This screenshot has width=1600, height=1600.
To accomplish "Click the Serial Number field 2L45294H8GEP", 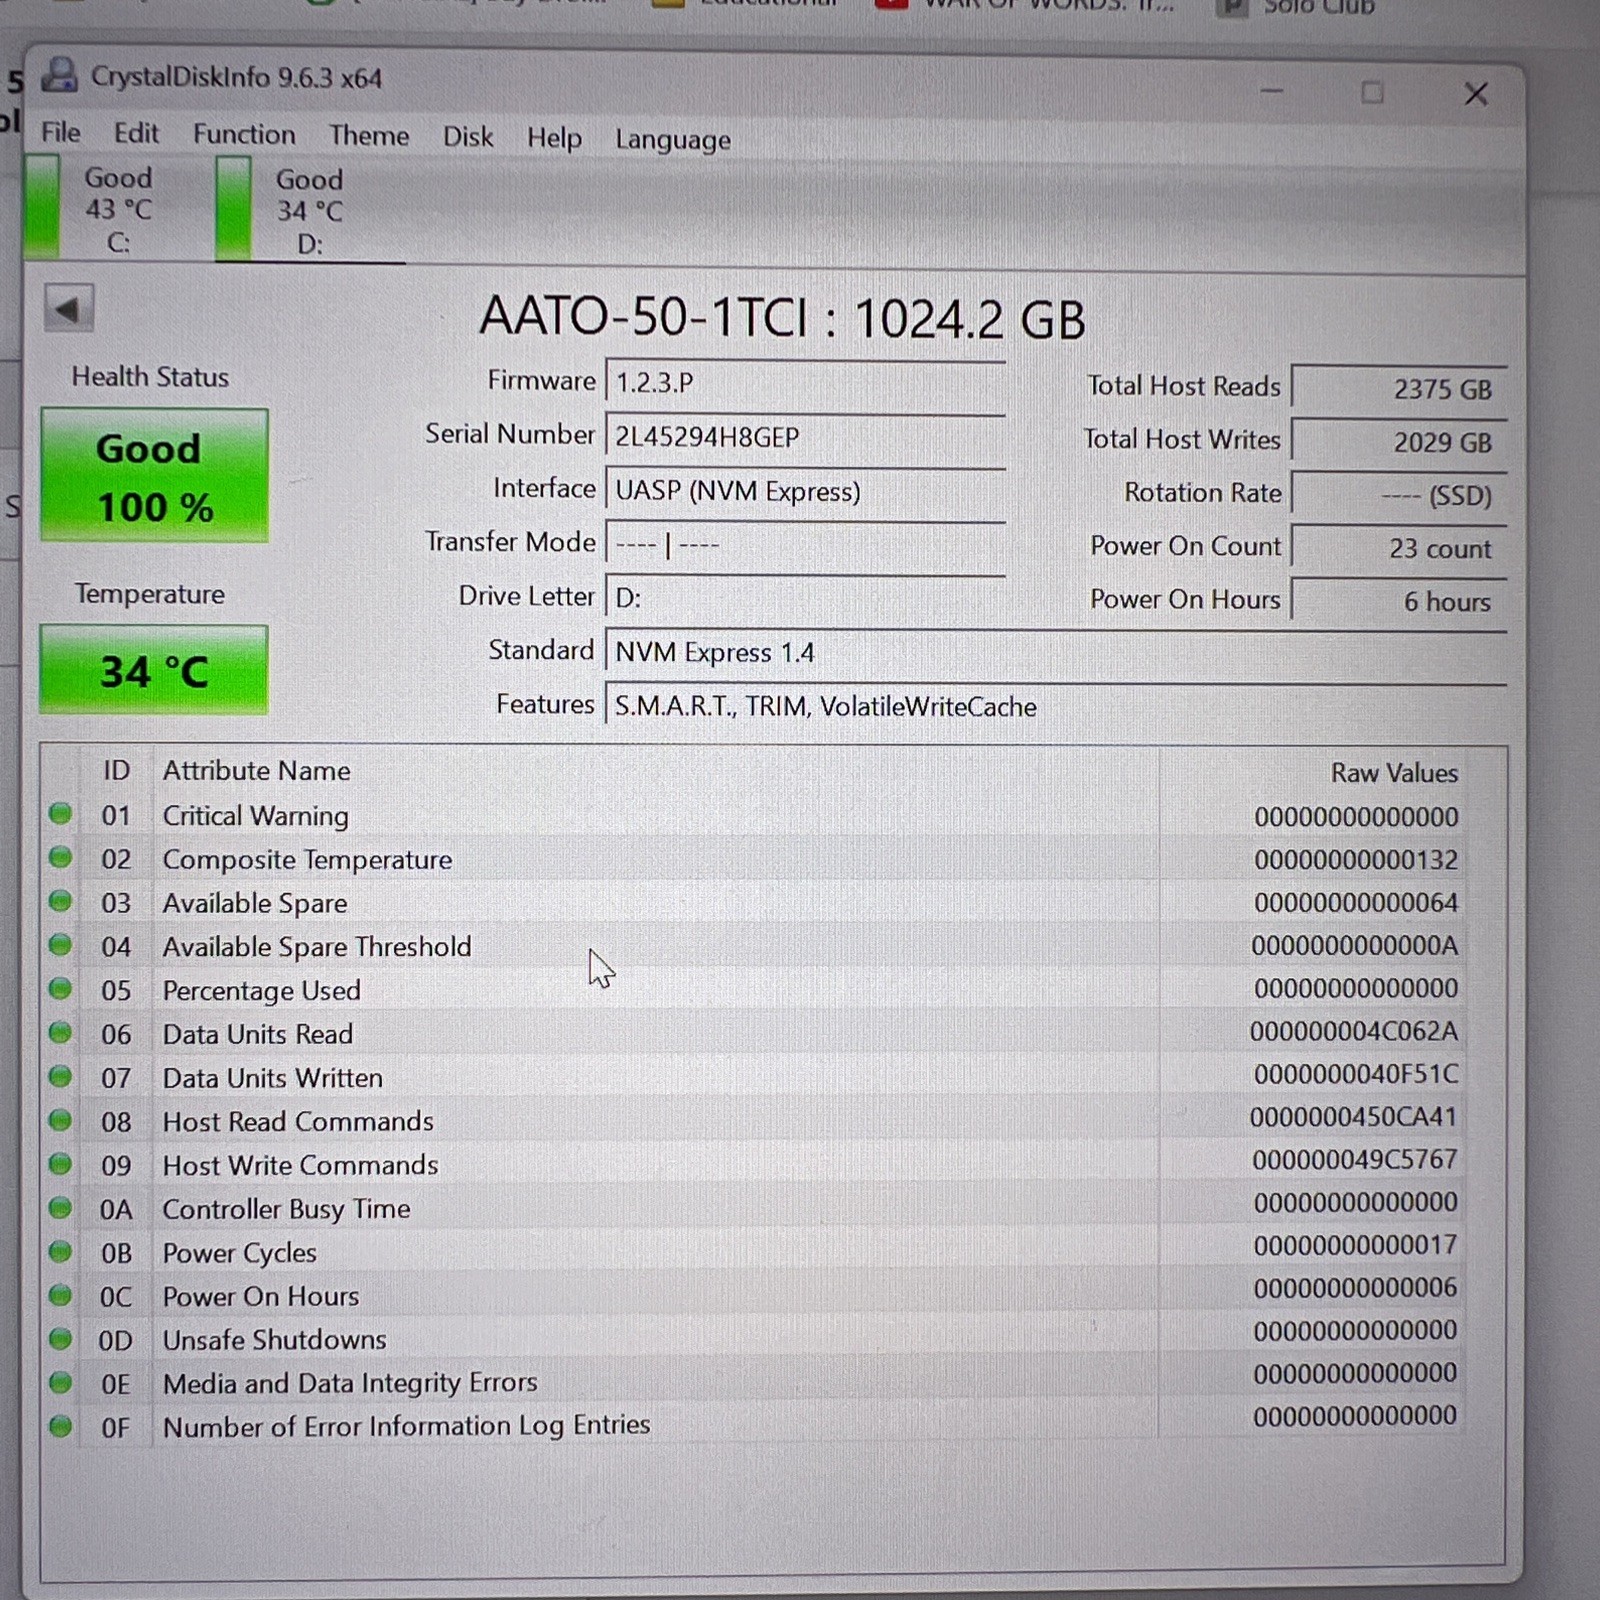I will 805,437.
